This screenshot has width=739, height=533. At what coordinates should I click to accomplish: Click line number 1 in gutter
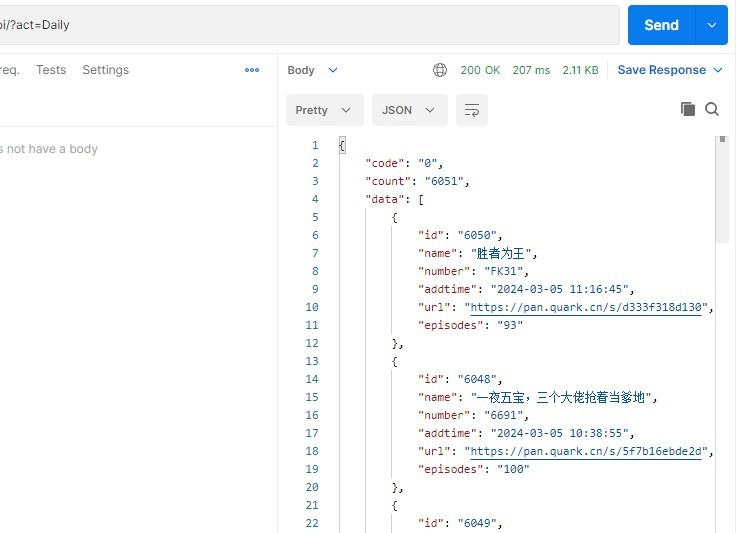click(x=315, y=145)
